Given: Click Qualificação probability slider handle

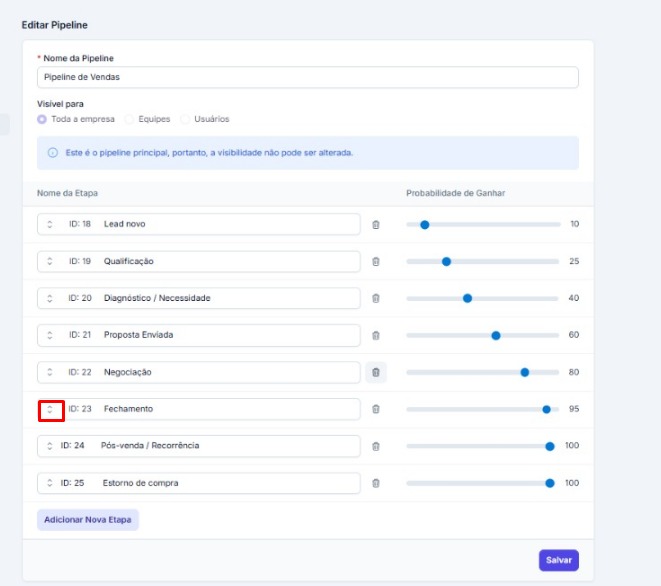Looking at the screenshot, I should pyautogui.click(x=446, y=261).
